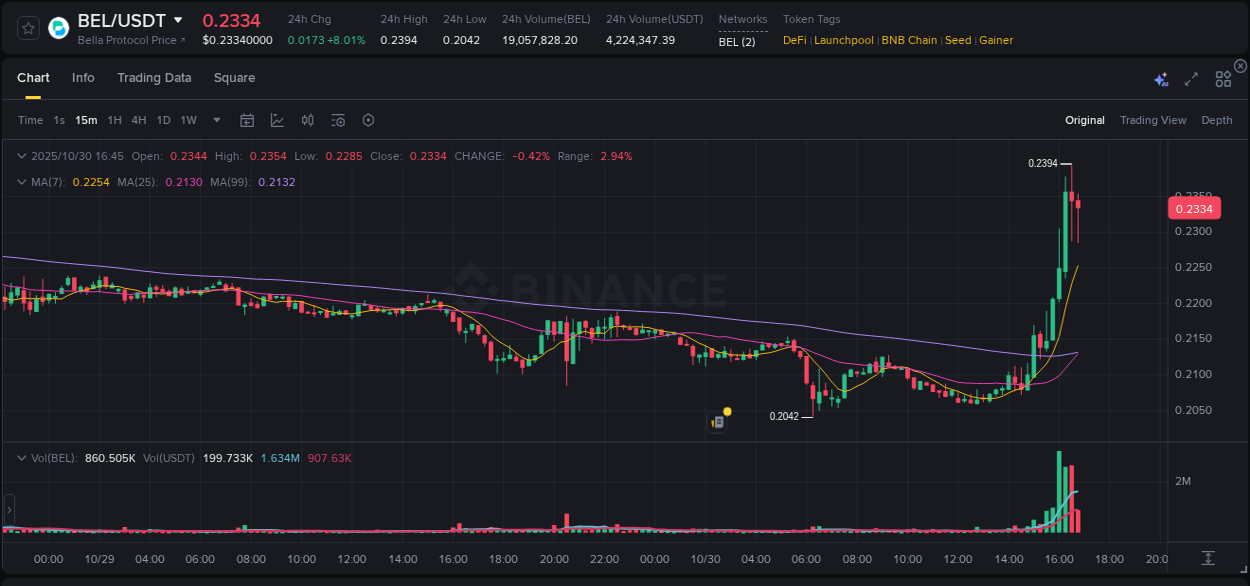Expand chart to fullscreen

point(1190,77)
